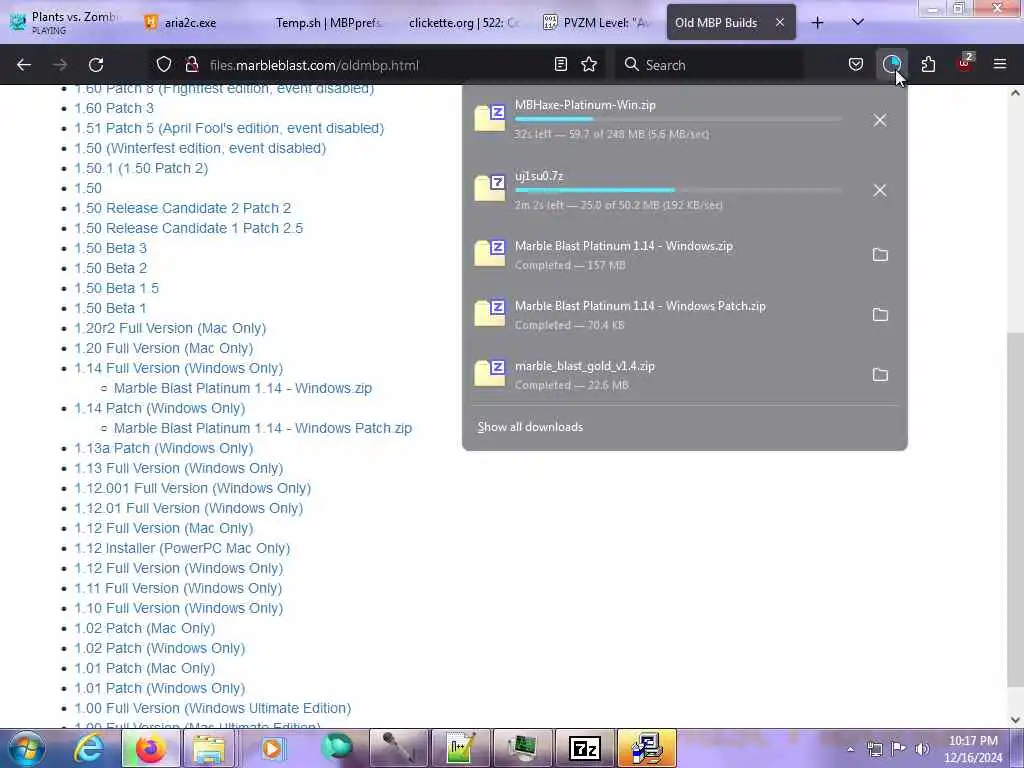Open Windows Explorer from taskbar
This screenshot has width=1024, height=768.
click(208, 748)
